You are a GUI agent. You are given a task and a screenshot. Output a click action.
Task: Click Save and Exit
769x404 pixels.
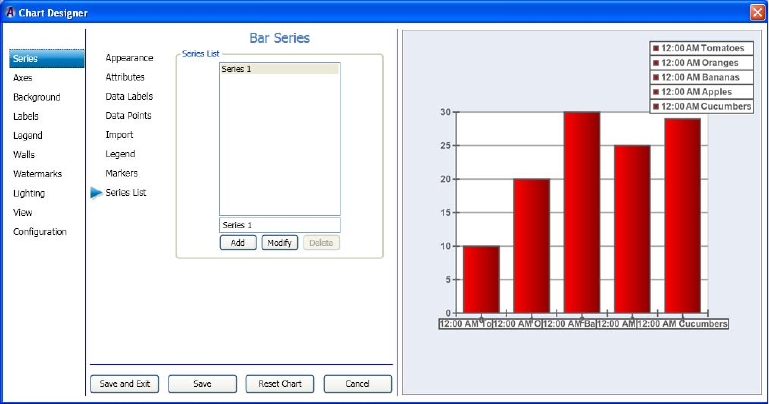125,384
